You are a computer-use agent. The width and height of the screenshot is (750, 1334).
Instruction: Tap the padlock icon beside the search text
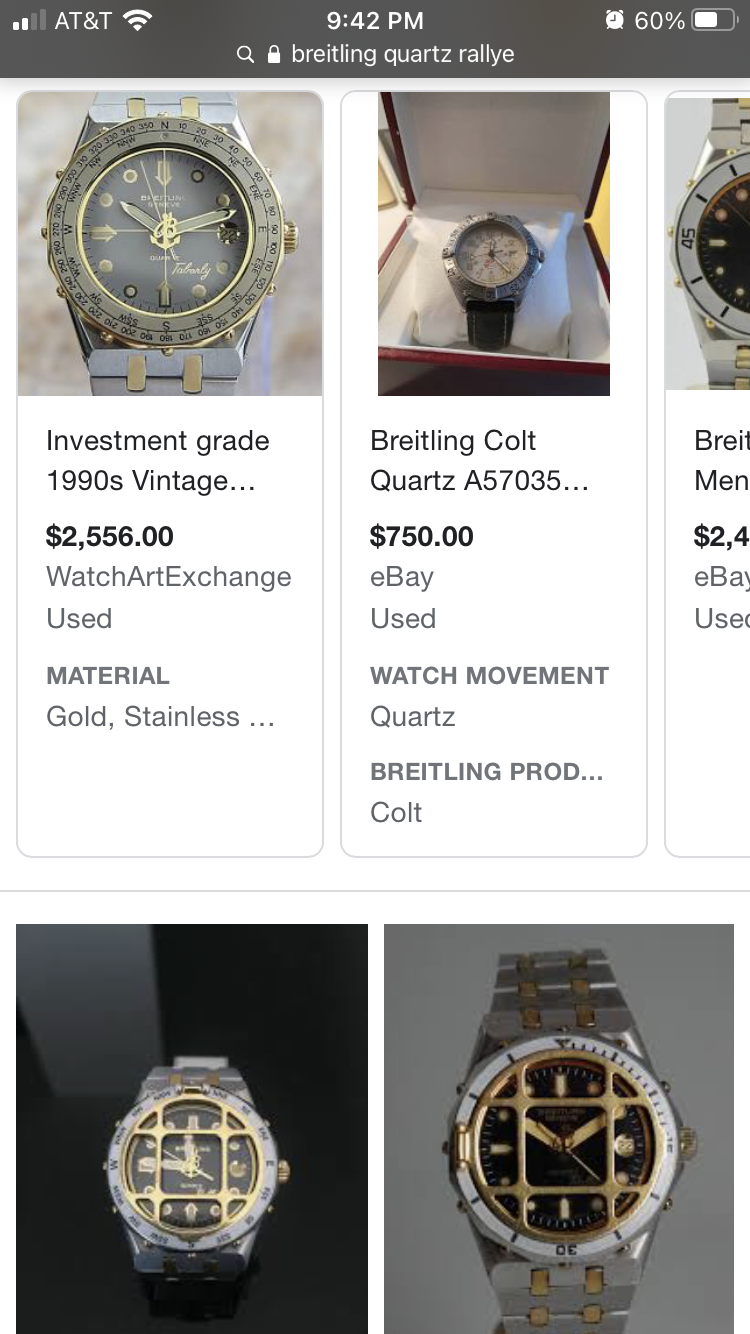[274, 55]
